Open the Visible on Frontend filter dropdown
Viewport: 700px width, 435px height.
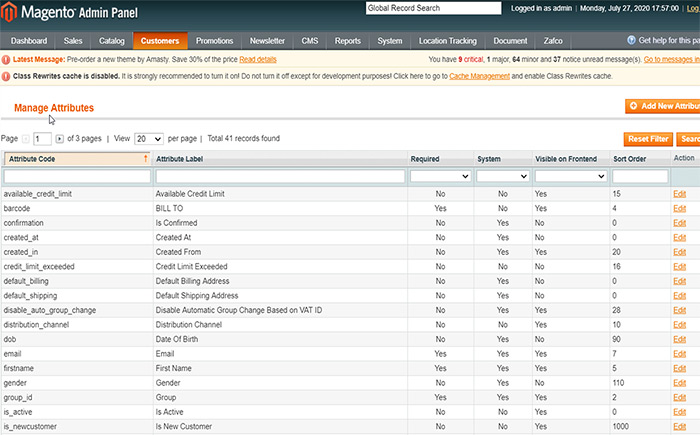pyautogui.click(x=571, y=176)
